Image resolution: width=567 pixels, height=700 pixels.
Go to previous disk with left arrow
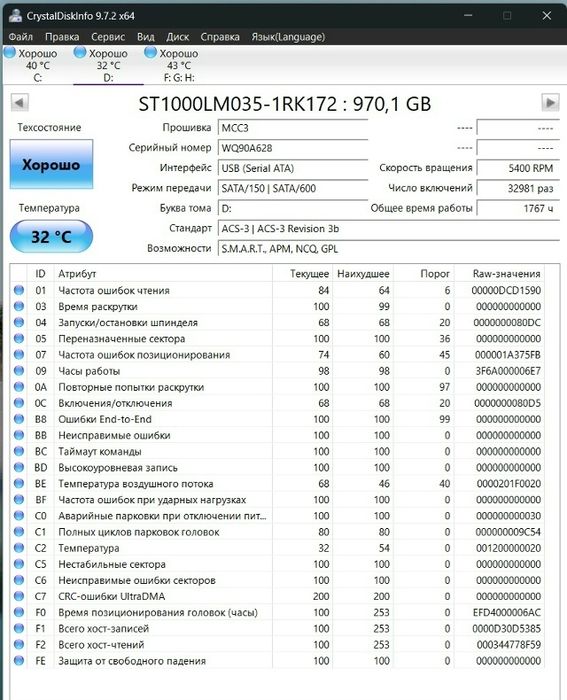pyautogui.click(x=19, y=103)
